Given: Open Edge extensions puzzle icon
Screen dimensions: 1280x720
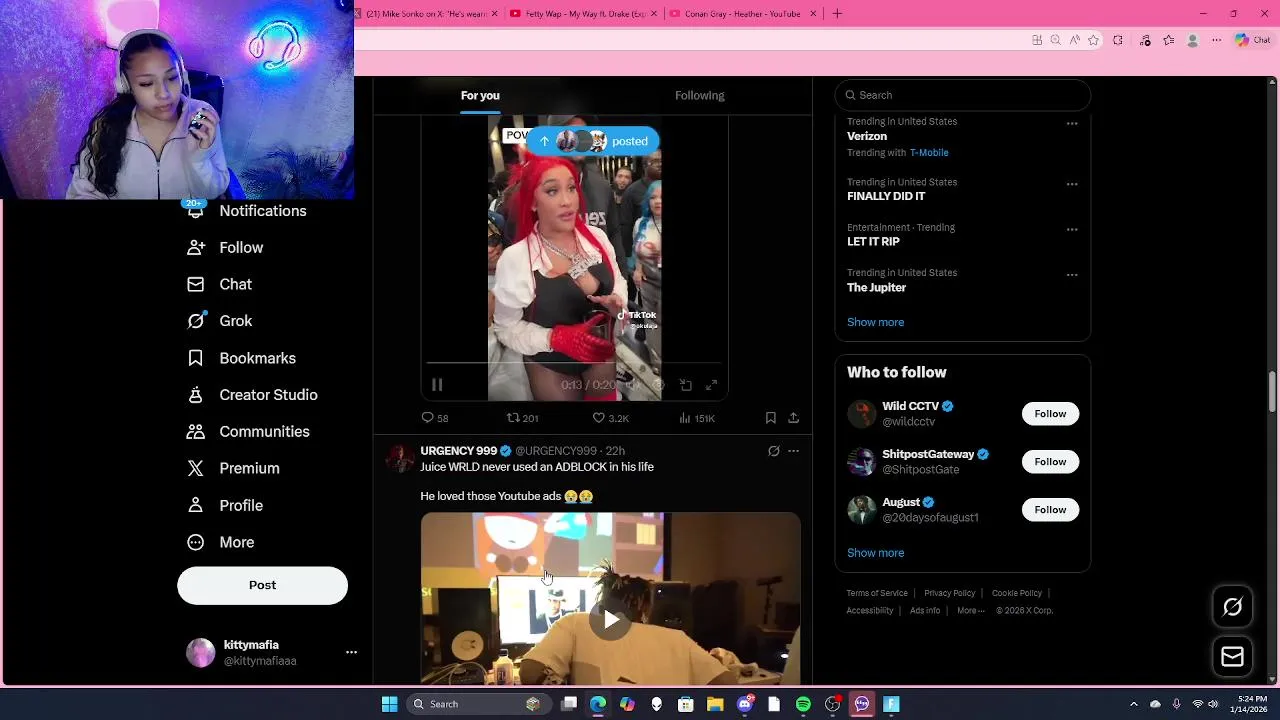Looking at the screenshot, I should click(x=1118, y=40).
